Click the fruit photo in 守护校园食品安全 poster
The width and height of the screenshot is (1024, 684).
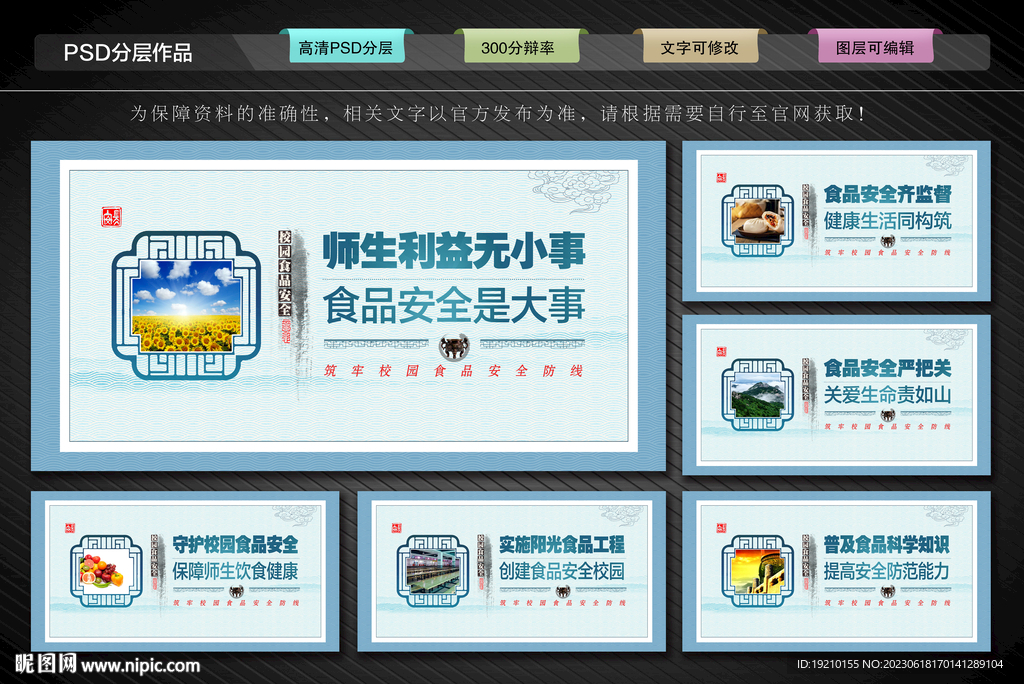pyautogui.click(x=106, y=572)
